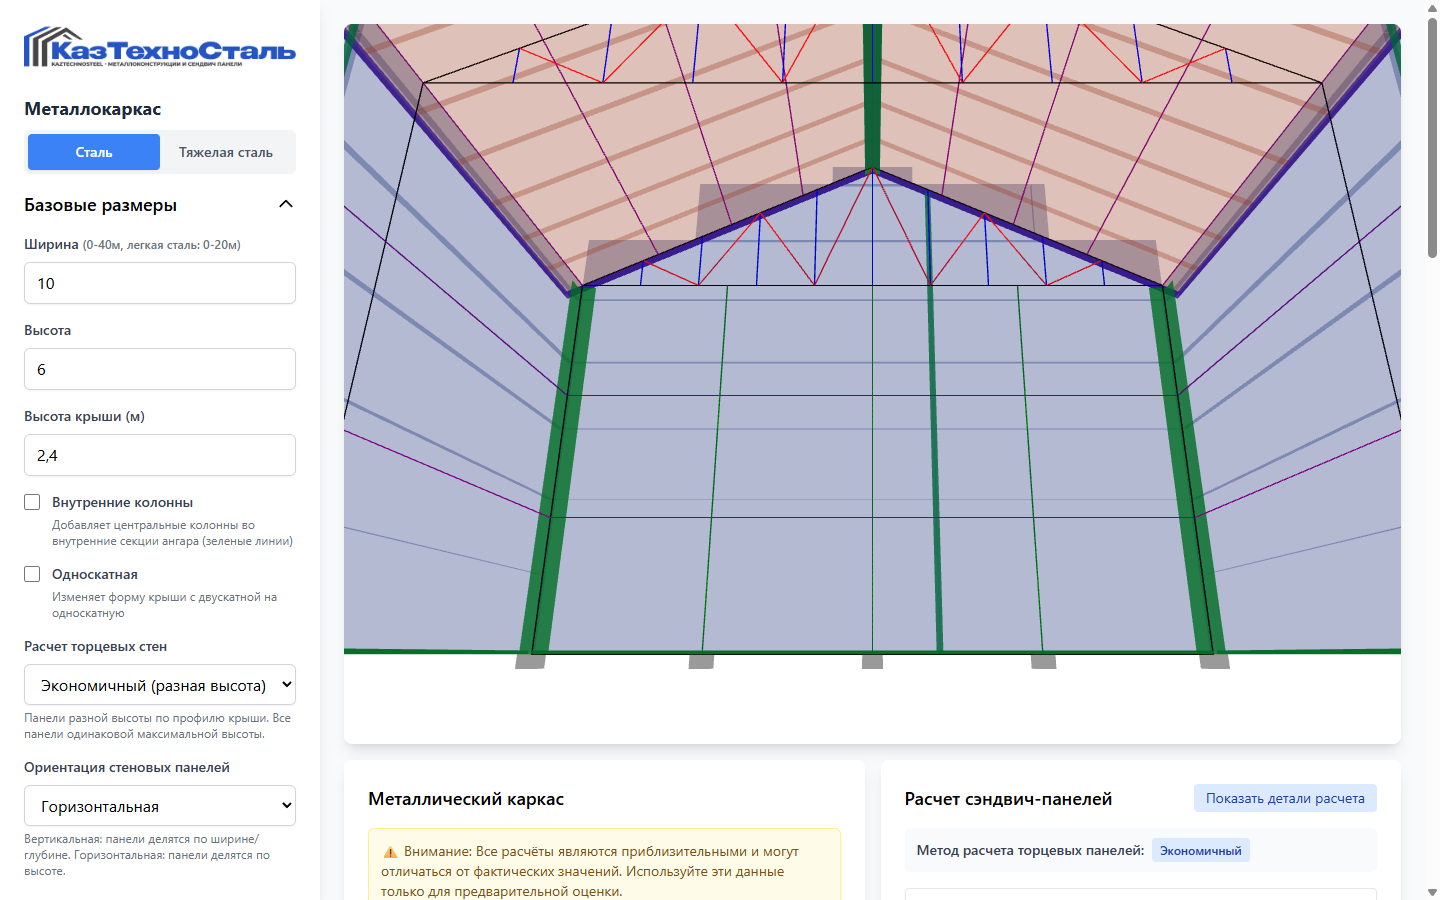This screenshot has height=900, width=1440.
Task: Click the 3D hangar model view
Action: 872,383
